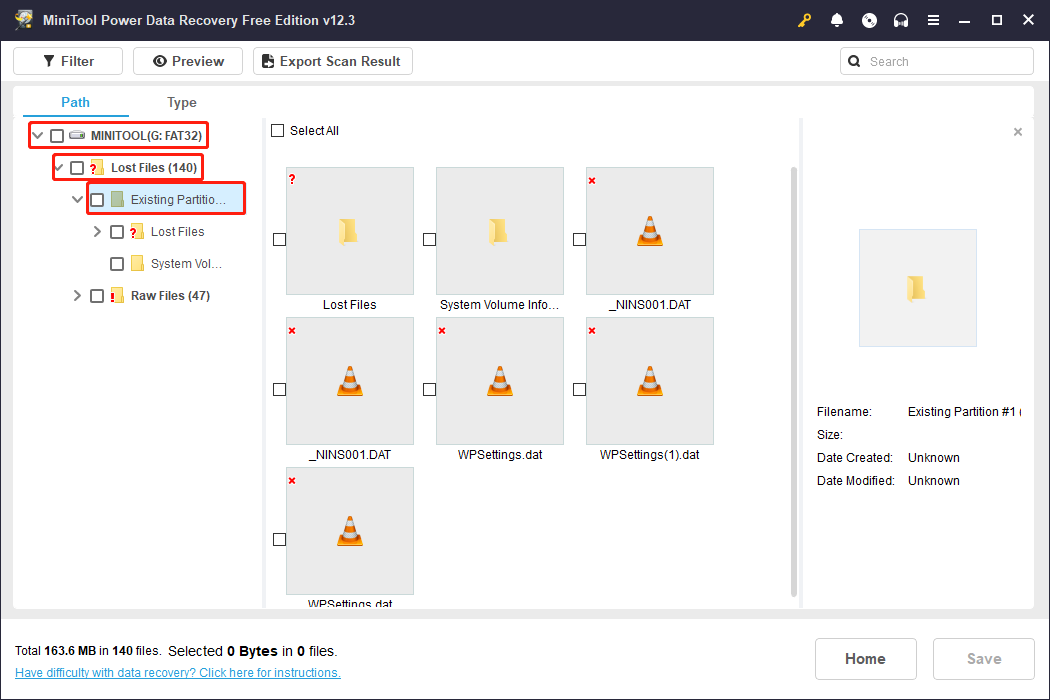Collapse the MINITOOL(G: FAT32) tree node
1050x700 pixels.
click(x=37, y=134)
